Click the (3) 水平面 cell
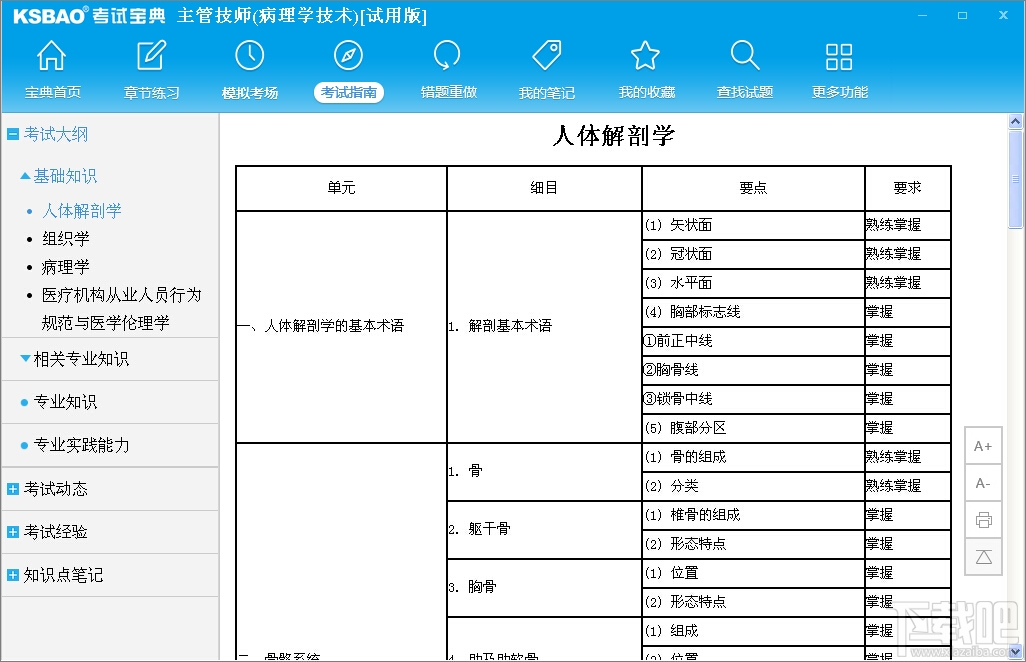 (753, 283)
